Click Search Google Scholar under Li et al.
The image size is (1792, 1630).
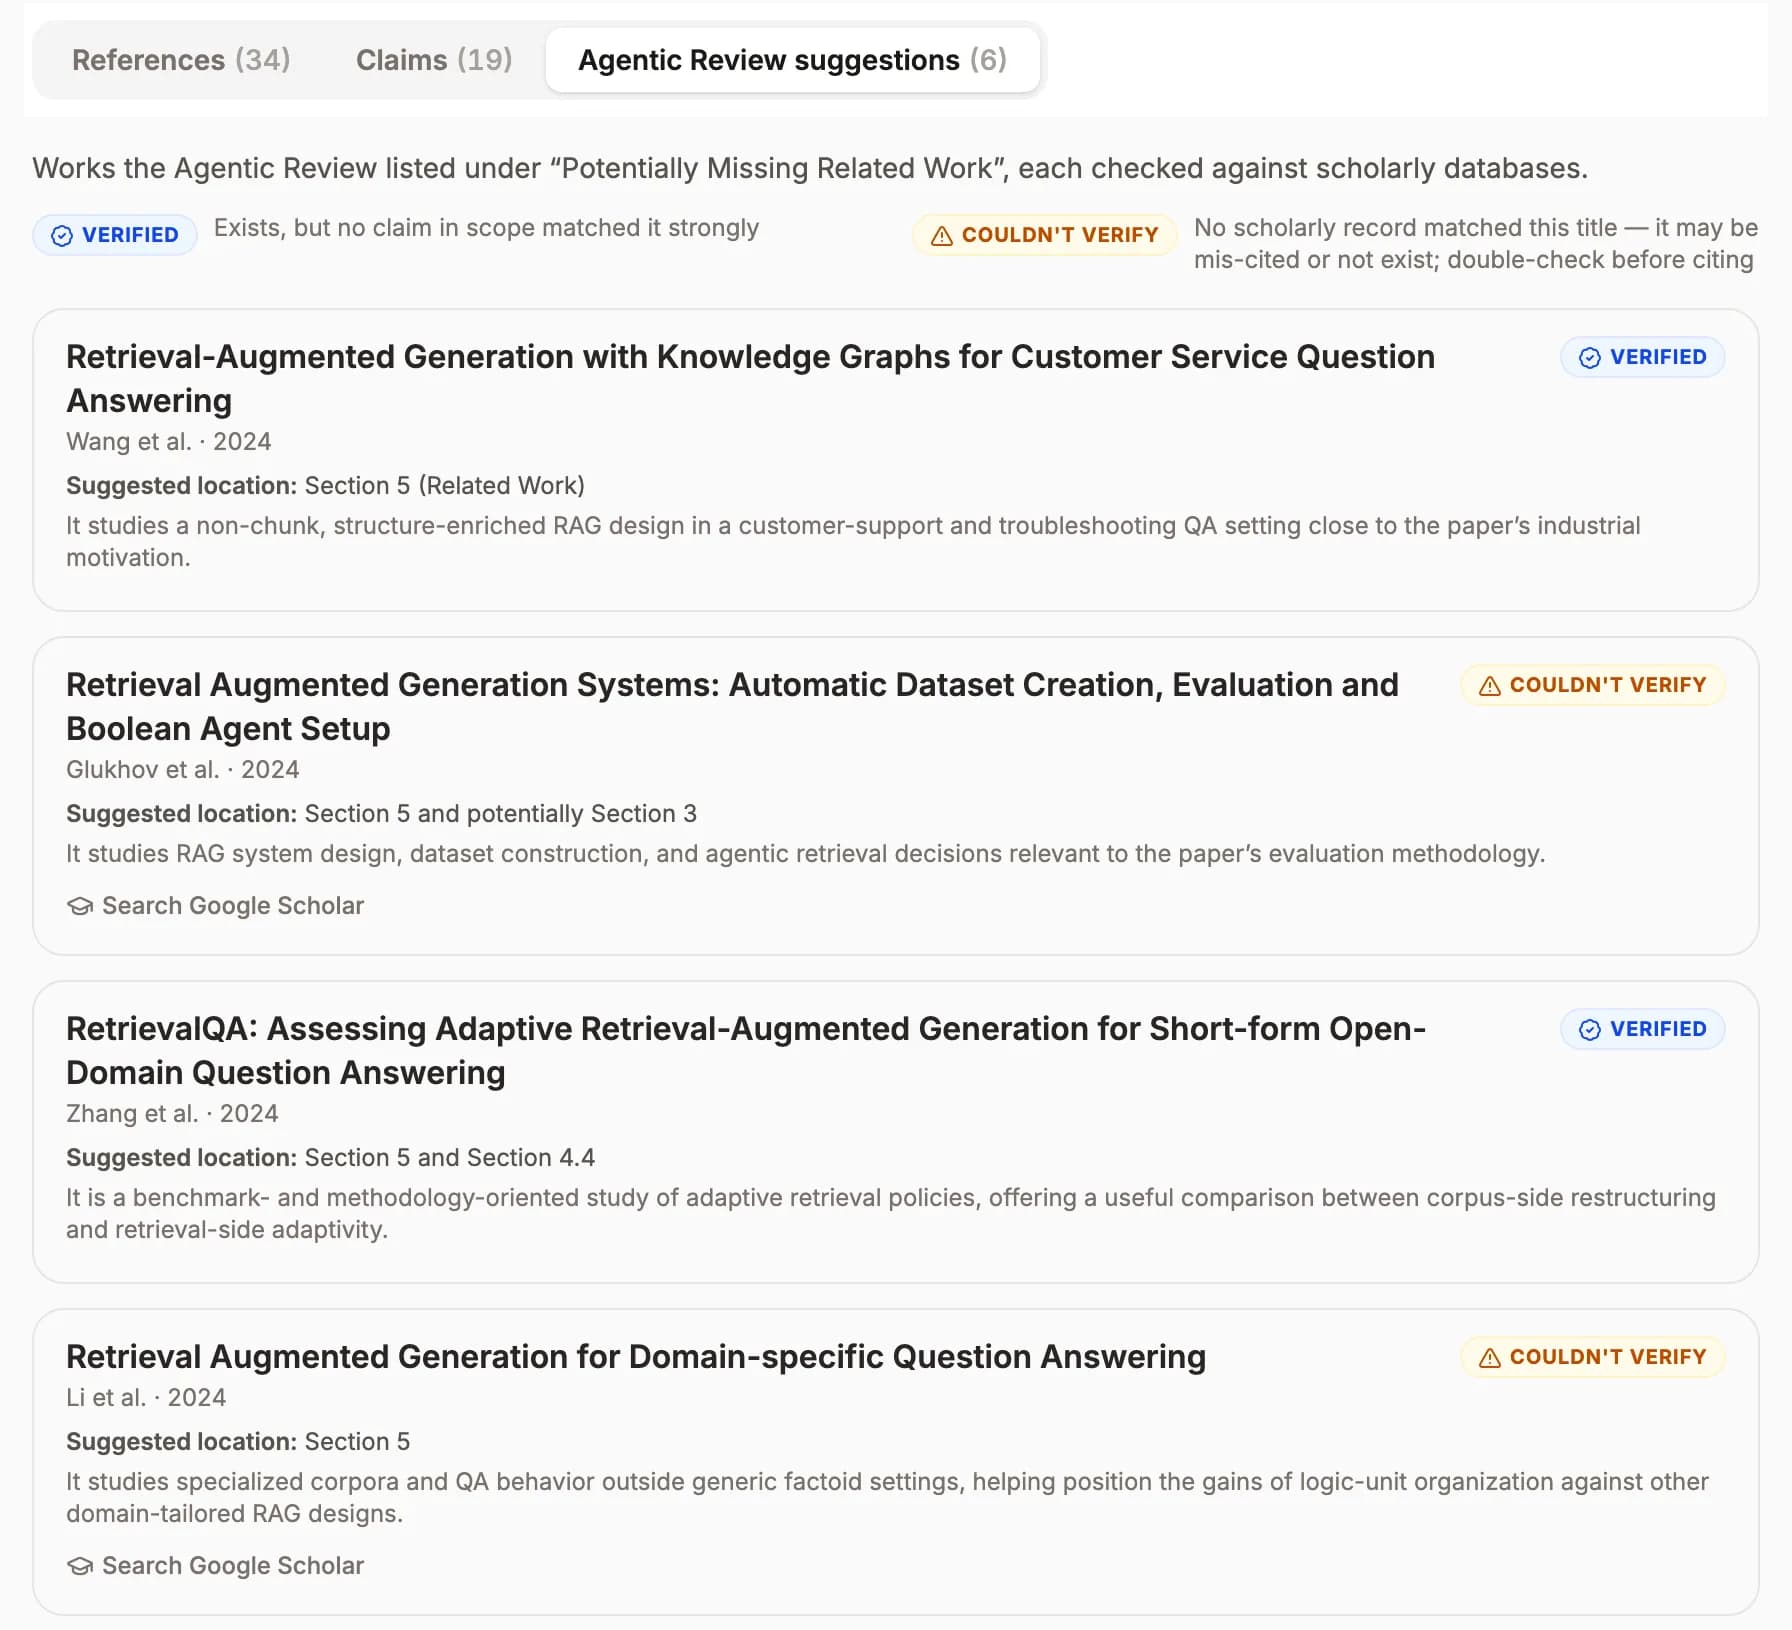(215, 1566)
